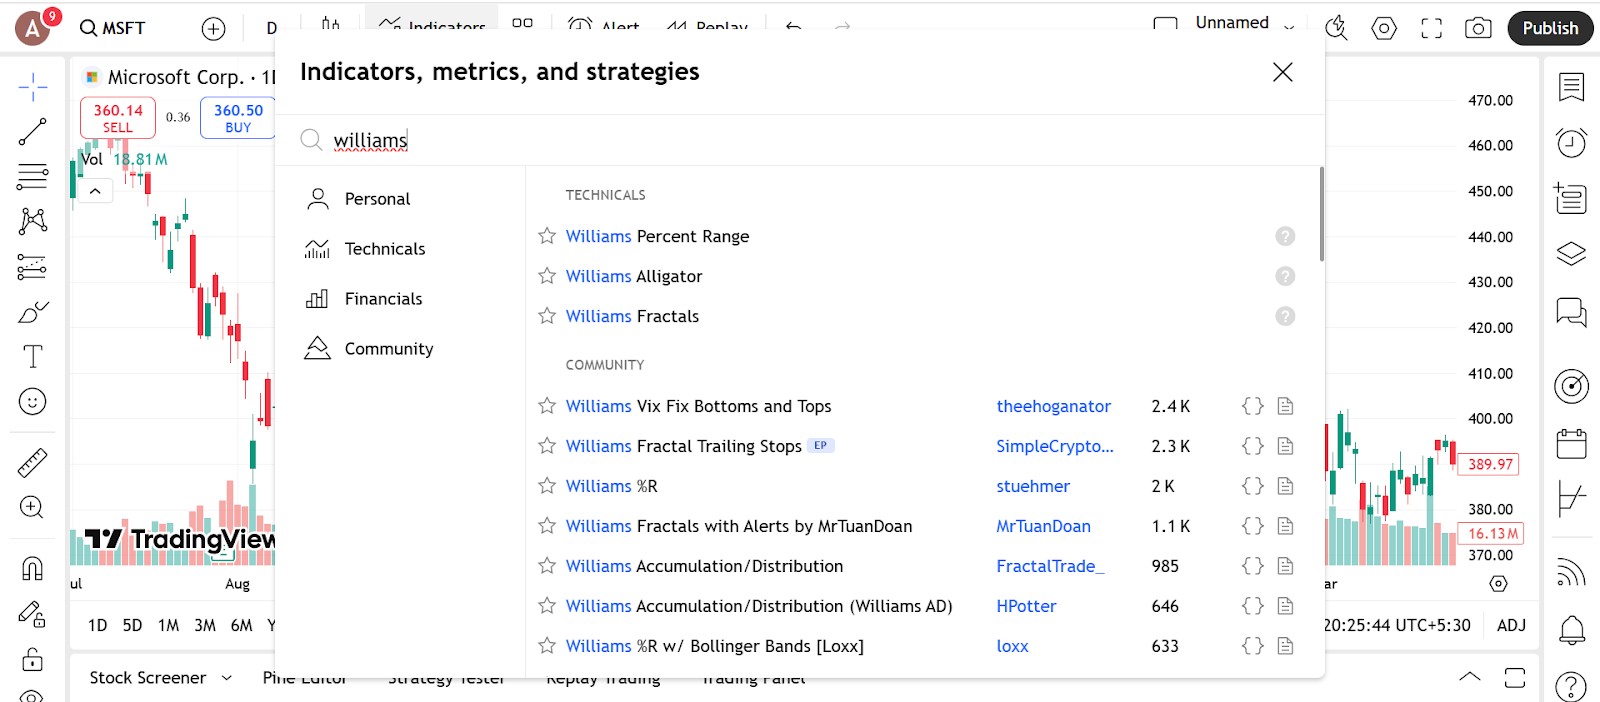This screenshot has width=1600, height=702.
Task: Activate the zoom in tool
Action: (x=32, y=507)
